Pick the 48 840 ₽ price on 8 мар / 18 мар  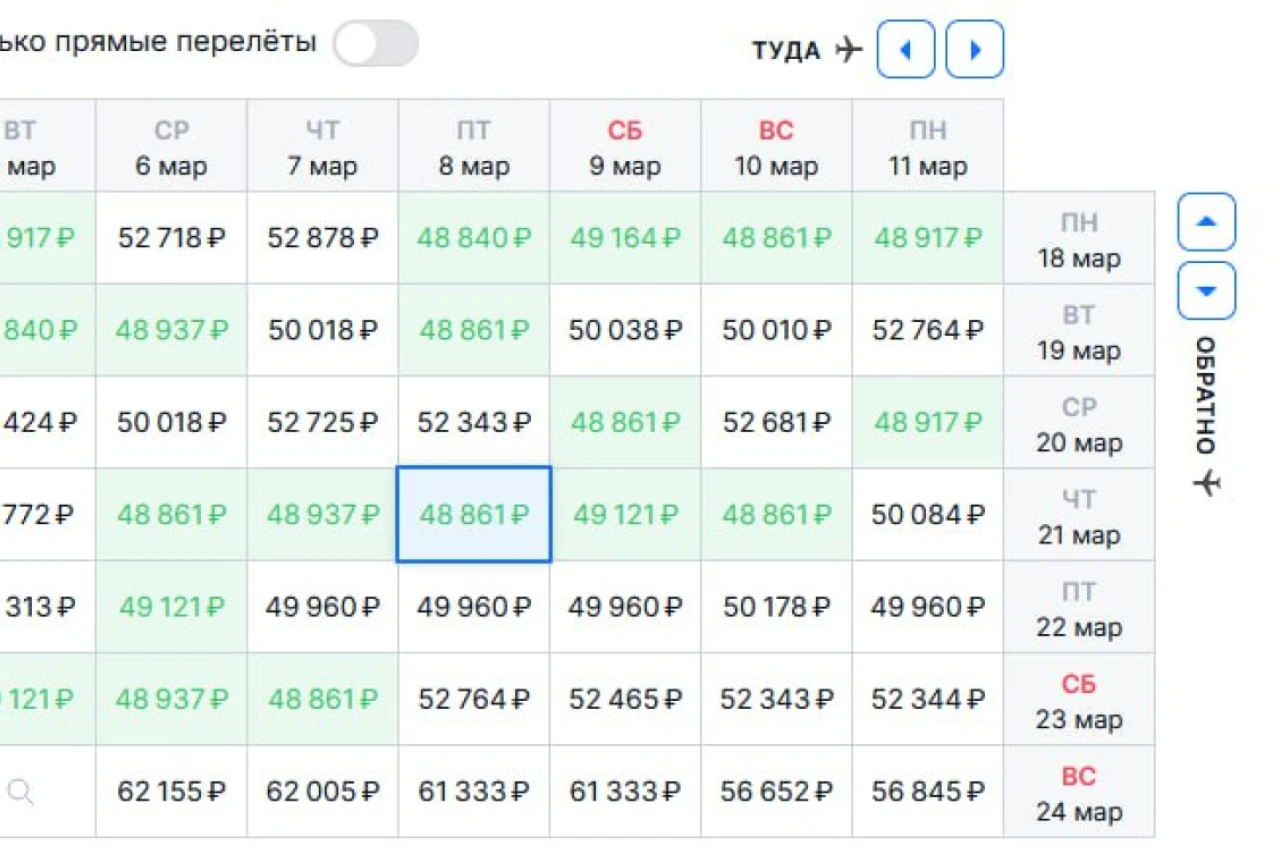pyautogui.click(x=474, y=238)
